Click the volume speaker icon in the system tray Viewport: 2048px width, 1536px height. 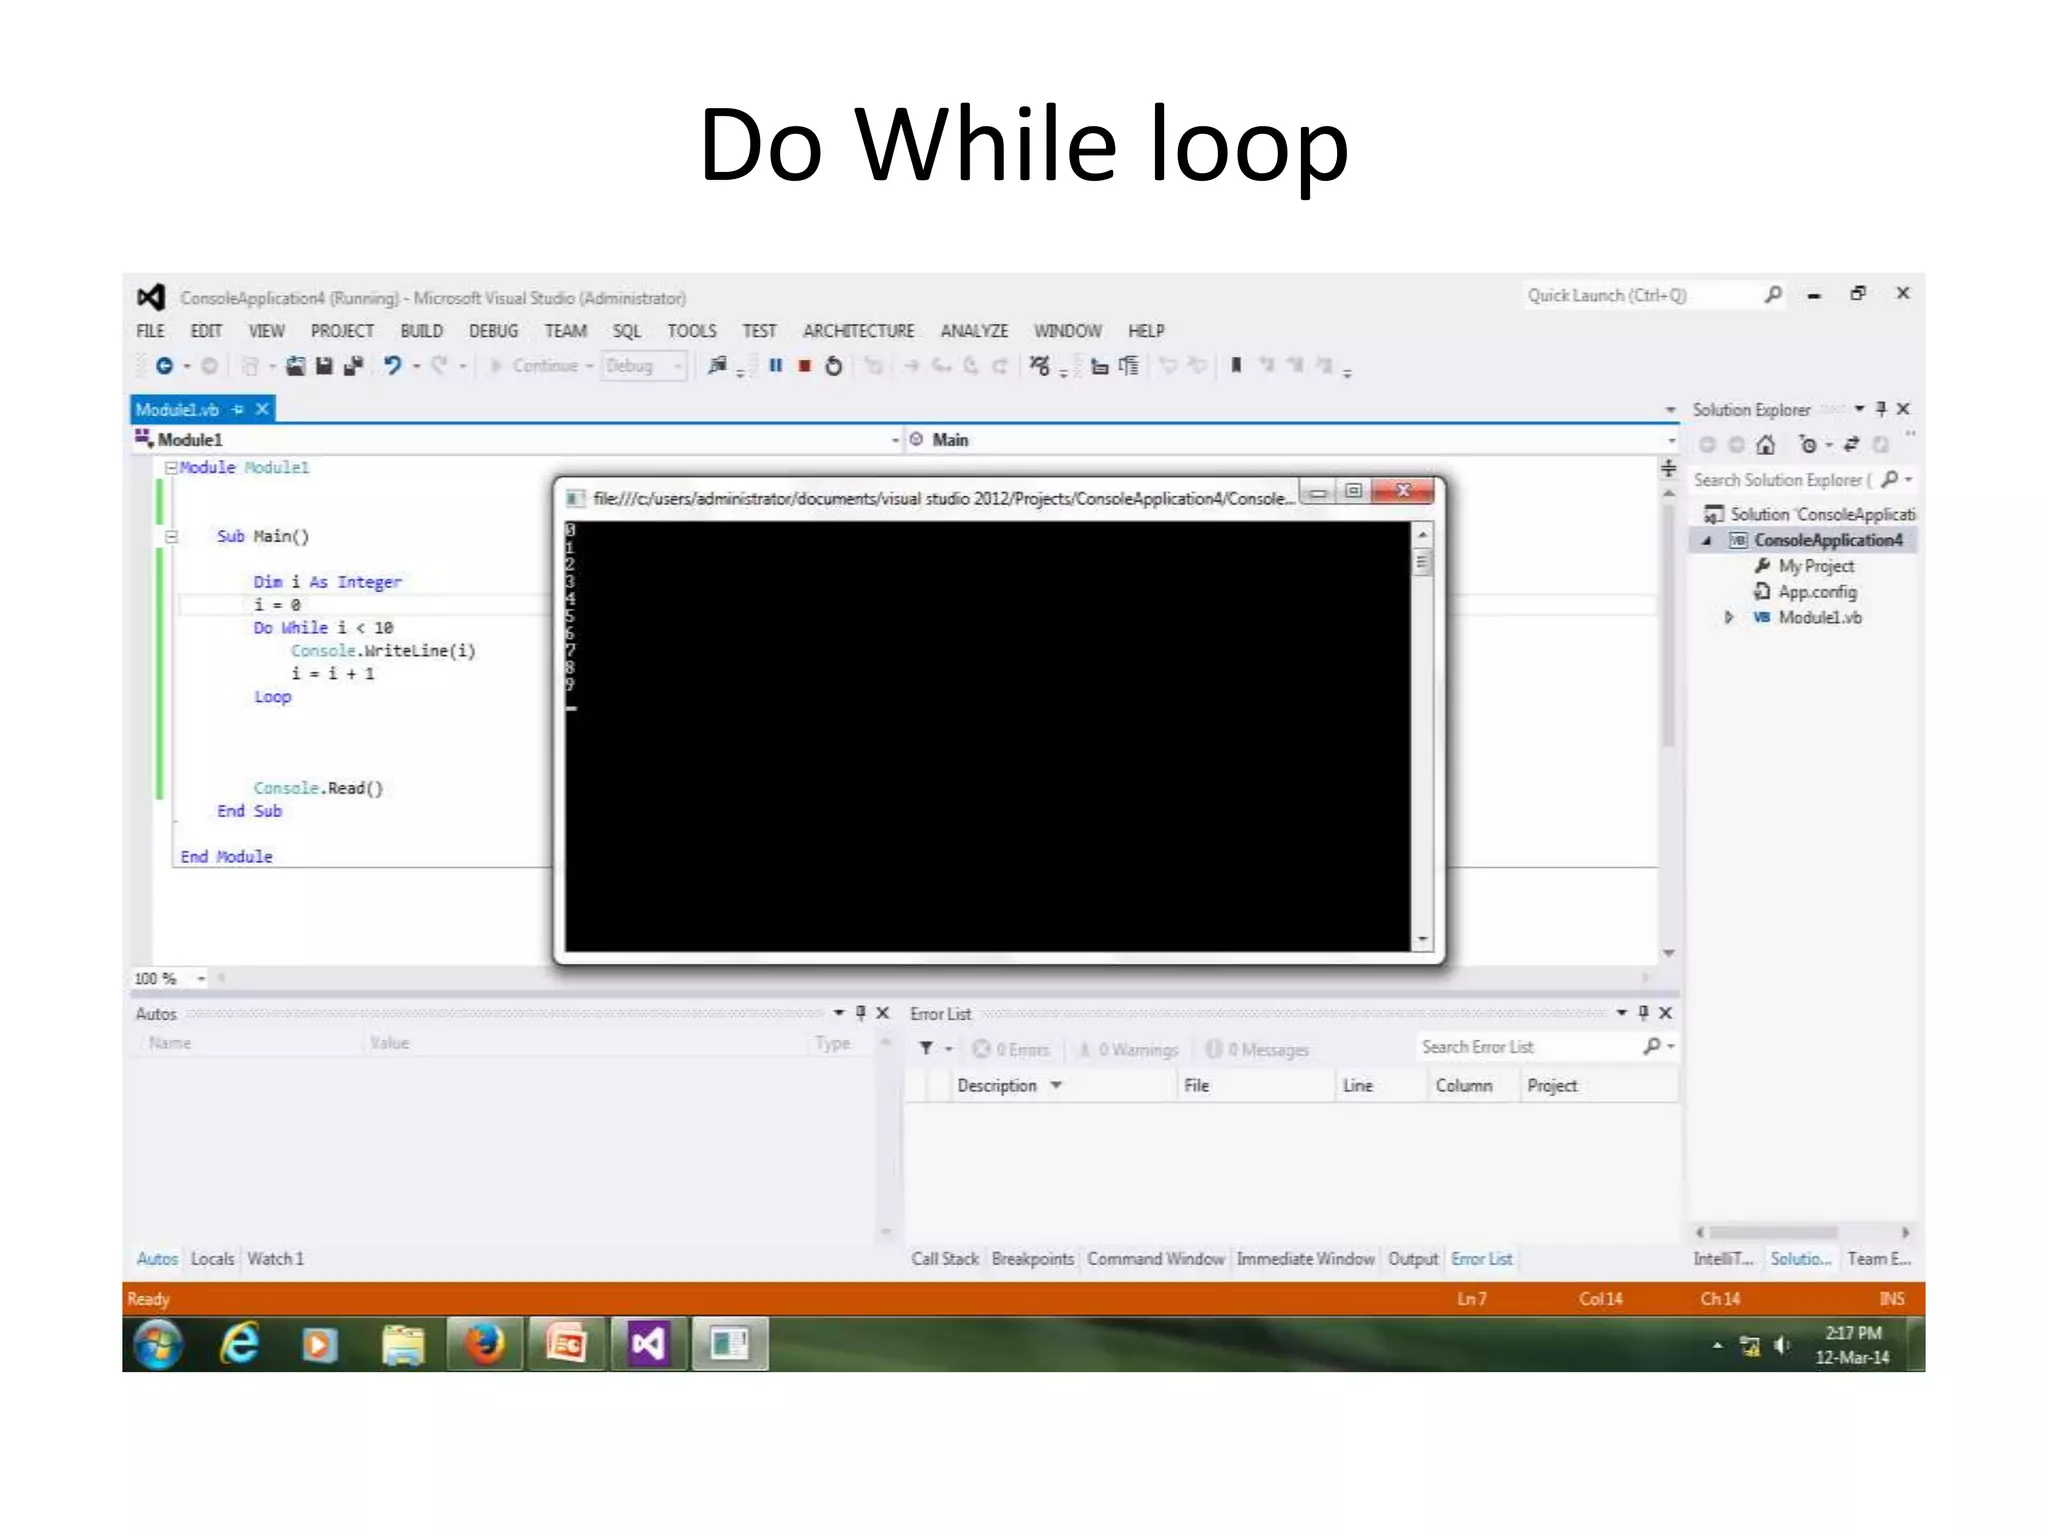point(1781,1346)
